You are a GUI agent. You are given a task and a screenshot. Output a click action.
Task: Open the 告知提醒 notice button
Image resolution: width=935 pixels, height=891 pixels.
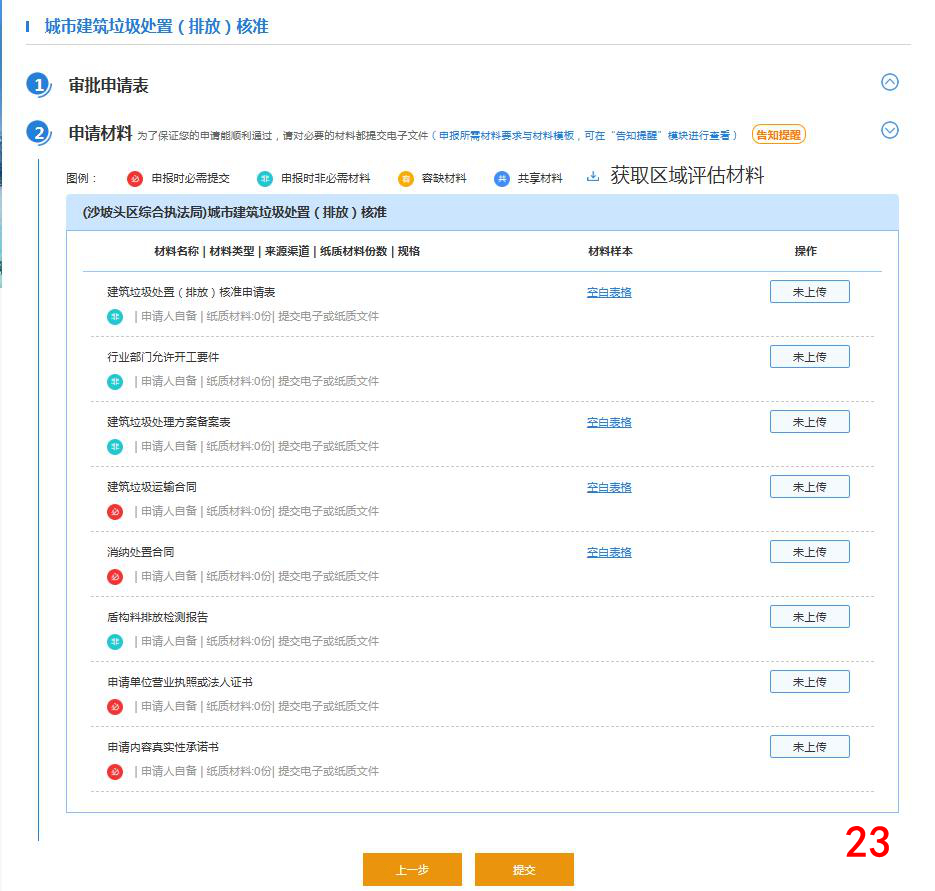click(778, 135)
